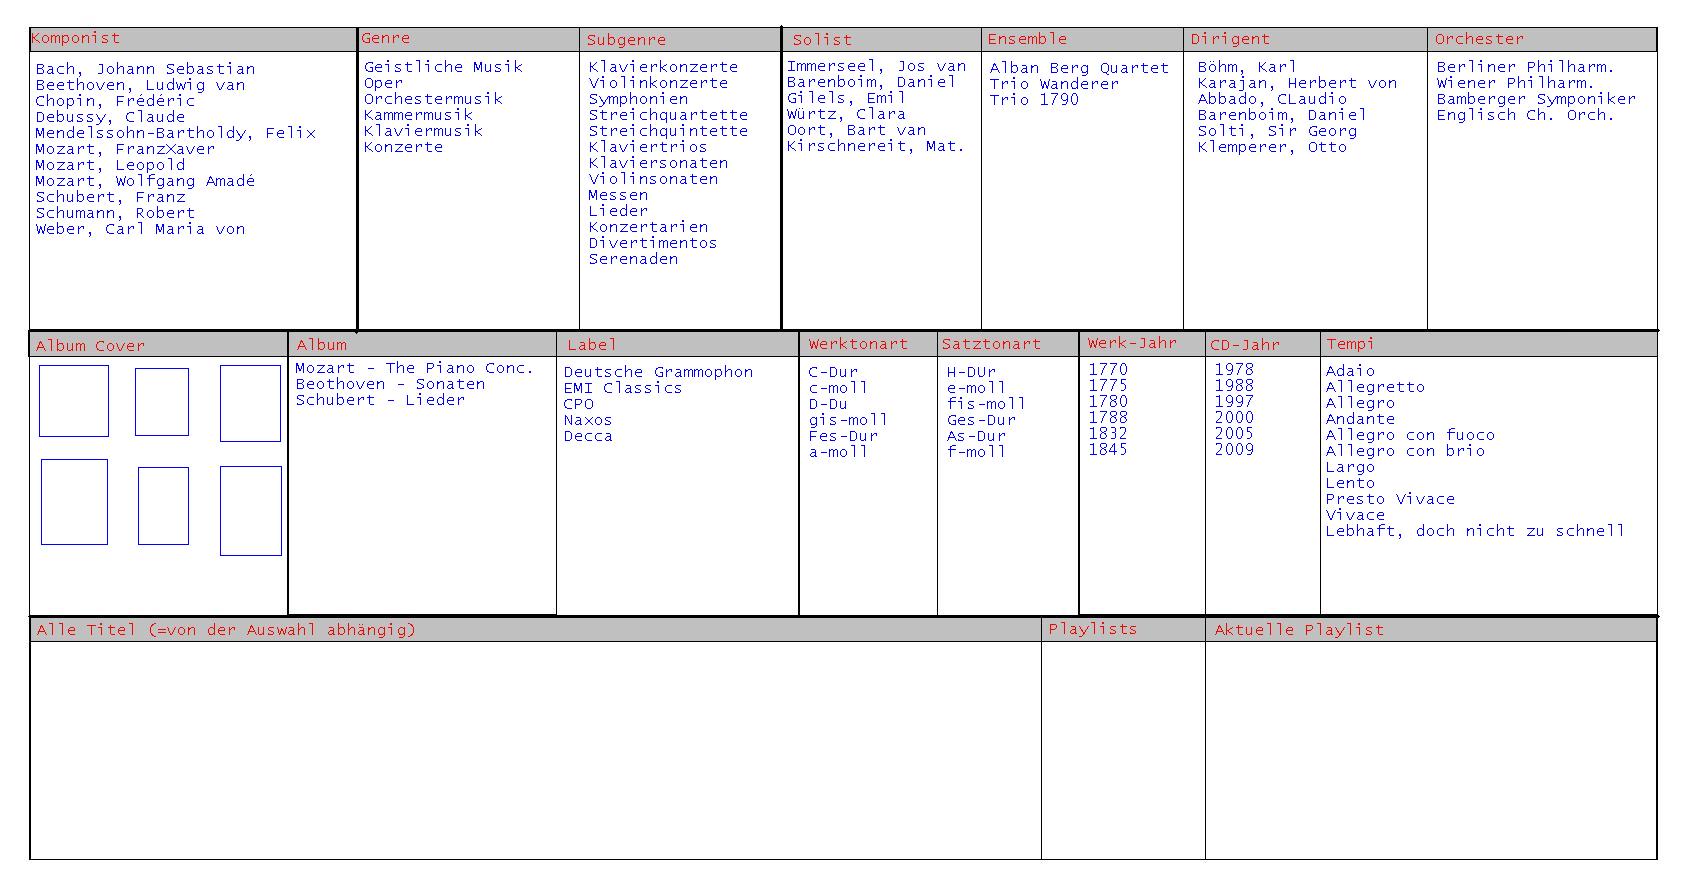The image size is (1703, 894).
Task: Choose Mozart, Leopold in composer list
Action: tap(110, 165)
